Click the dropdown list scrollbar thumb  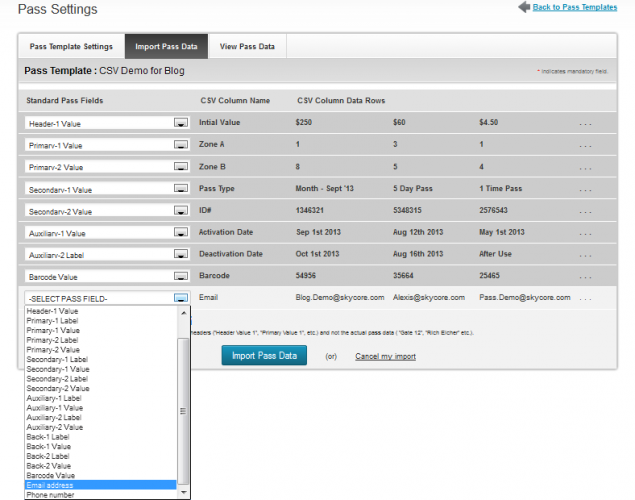click(183, 411)
